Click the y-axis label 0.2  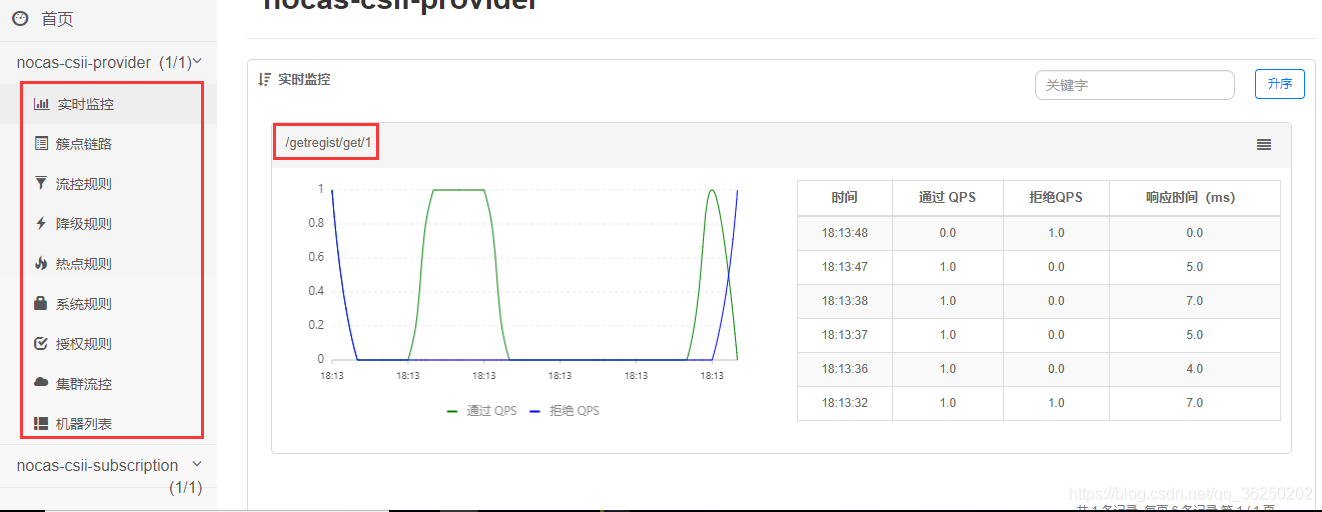pyautogui.click(x=315, y=325)
